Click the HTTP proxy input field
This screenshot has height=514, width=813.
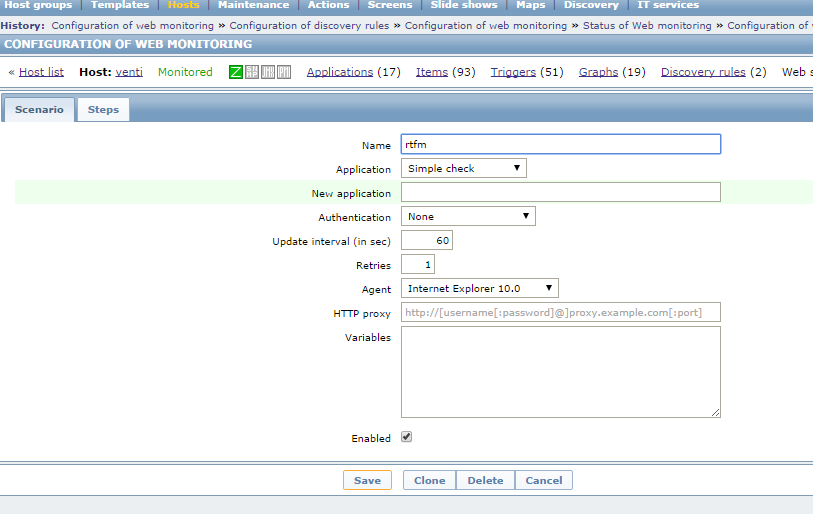561,312
